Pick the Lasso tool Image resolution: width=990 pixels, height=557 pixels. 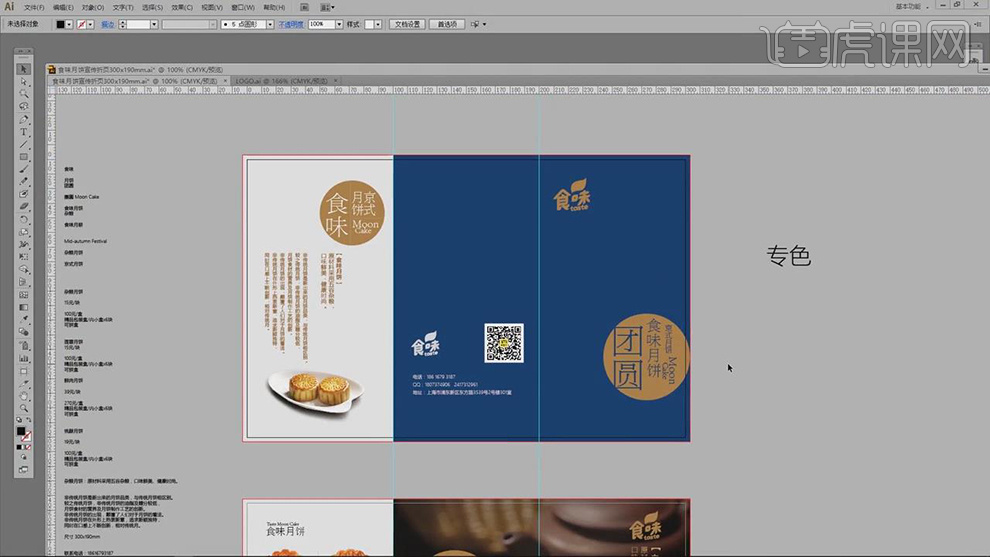(23, 107)
